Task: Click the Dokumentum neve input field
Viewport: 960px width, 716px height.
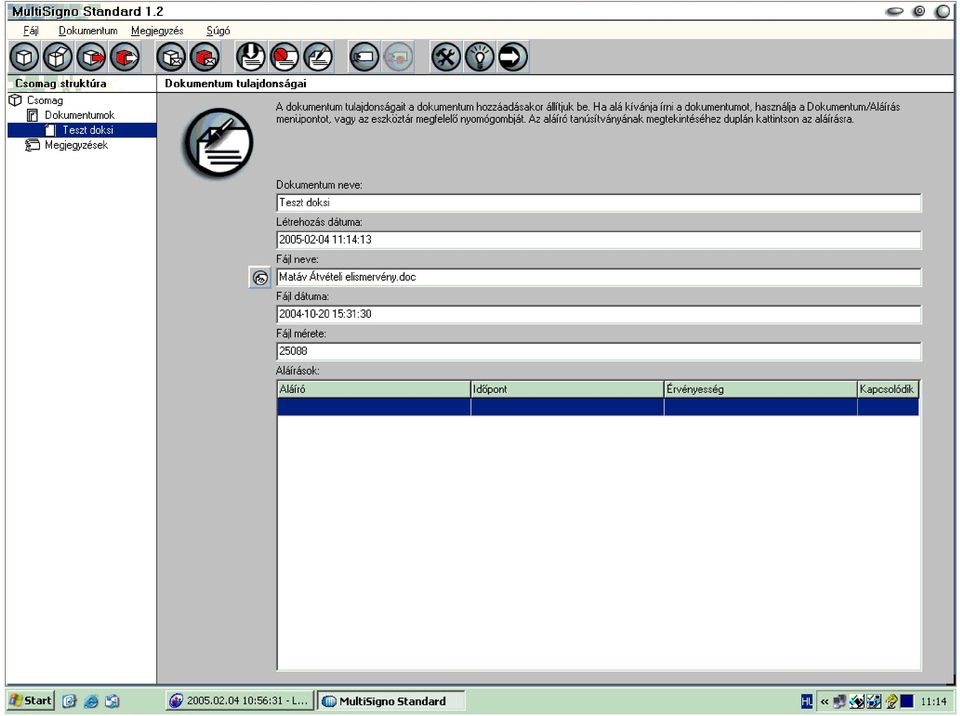Action: click(599, 203)
